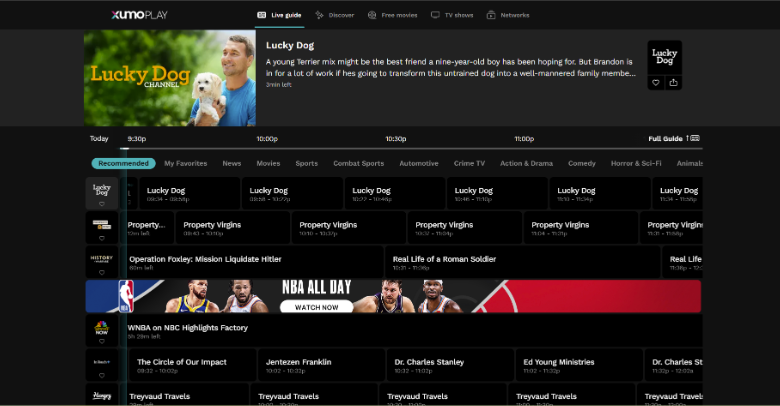The image size is (780, 406).
Task: Open Lucky Dog episode at 09:58 - 10:22p
Action: [292, 194]
